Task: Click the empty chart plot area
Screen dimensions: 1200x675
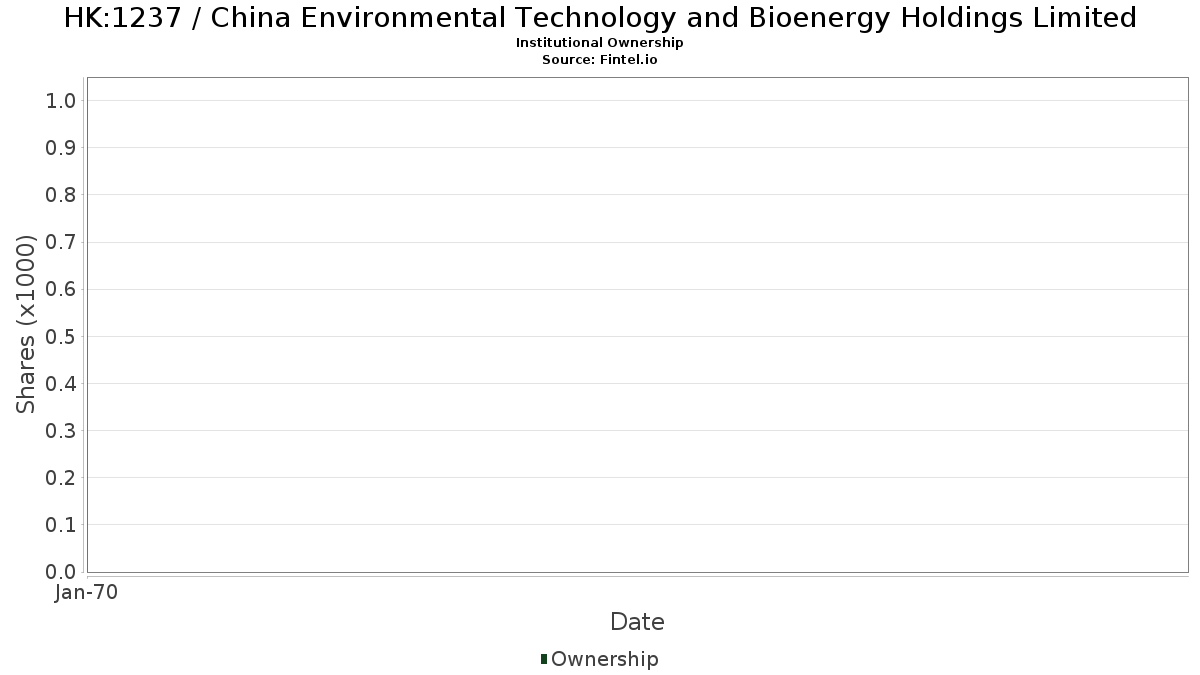Action: (637, 324)
